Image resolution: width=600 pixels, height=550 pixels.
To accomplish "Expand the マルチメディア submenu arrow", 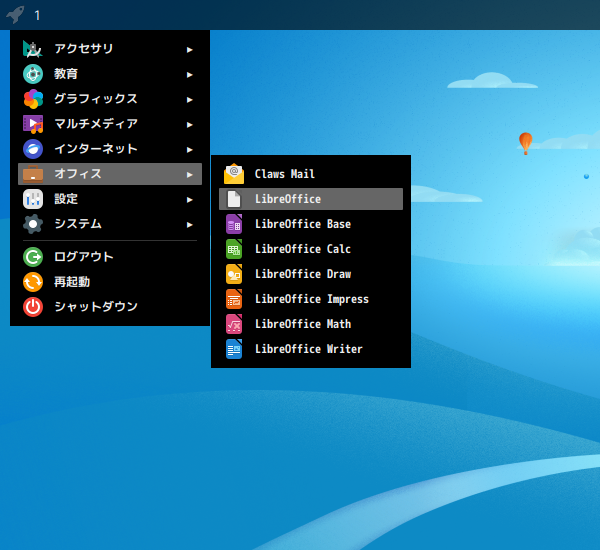I will coord(189,125).
